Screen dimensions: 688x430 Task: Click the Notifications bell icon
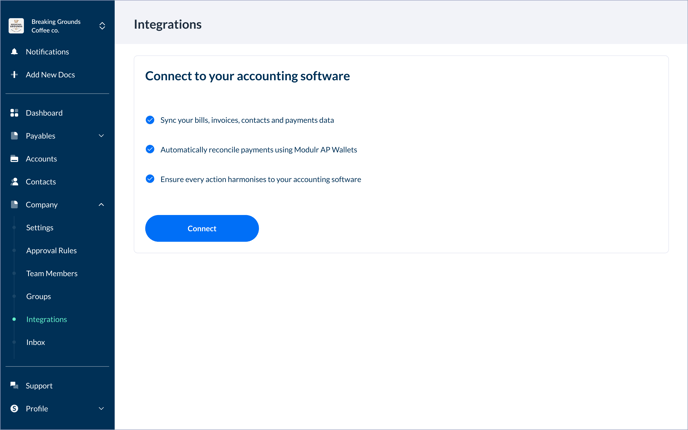tap(14, 52)
